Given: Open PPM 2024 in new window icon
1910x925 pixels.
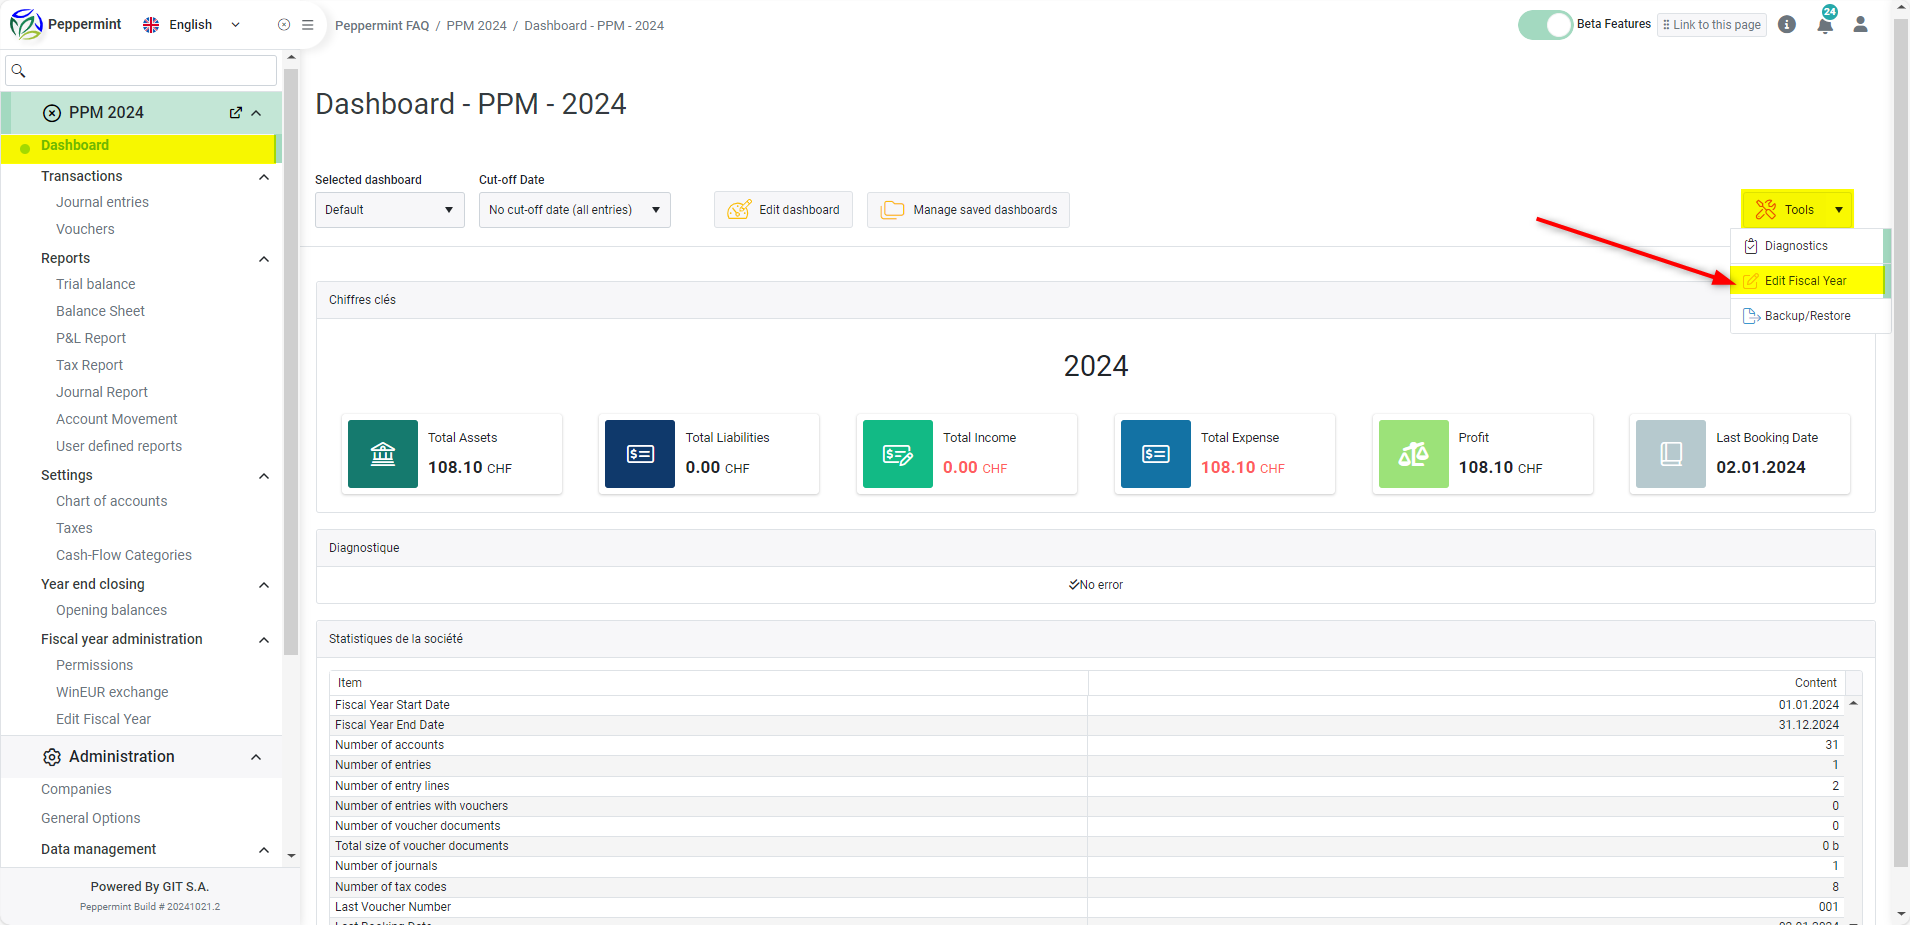Looking at the screenshot, I should [x=236, y=113].
